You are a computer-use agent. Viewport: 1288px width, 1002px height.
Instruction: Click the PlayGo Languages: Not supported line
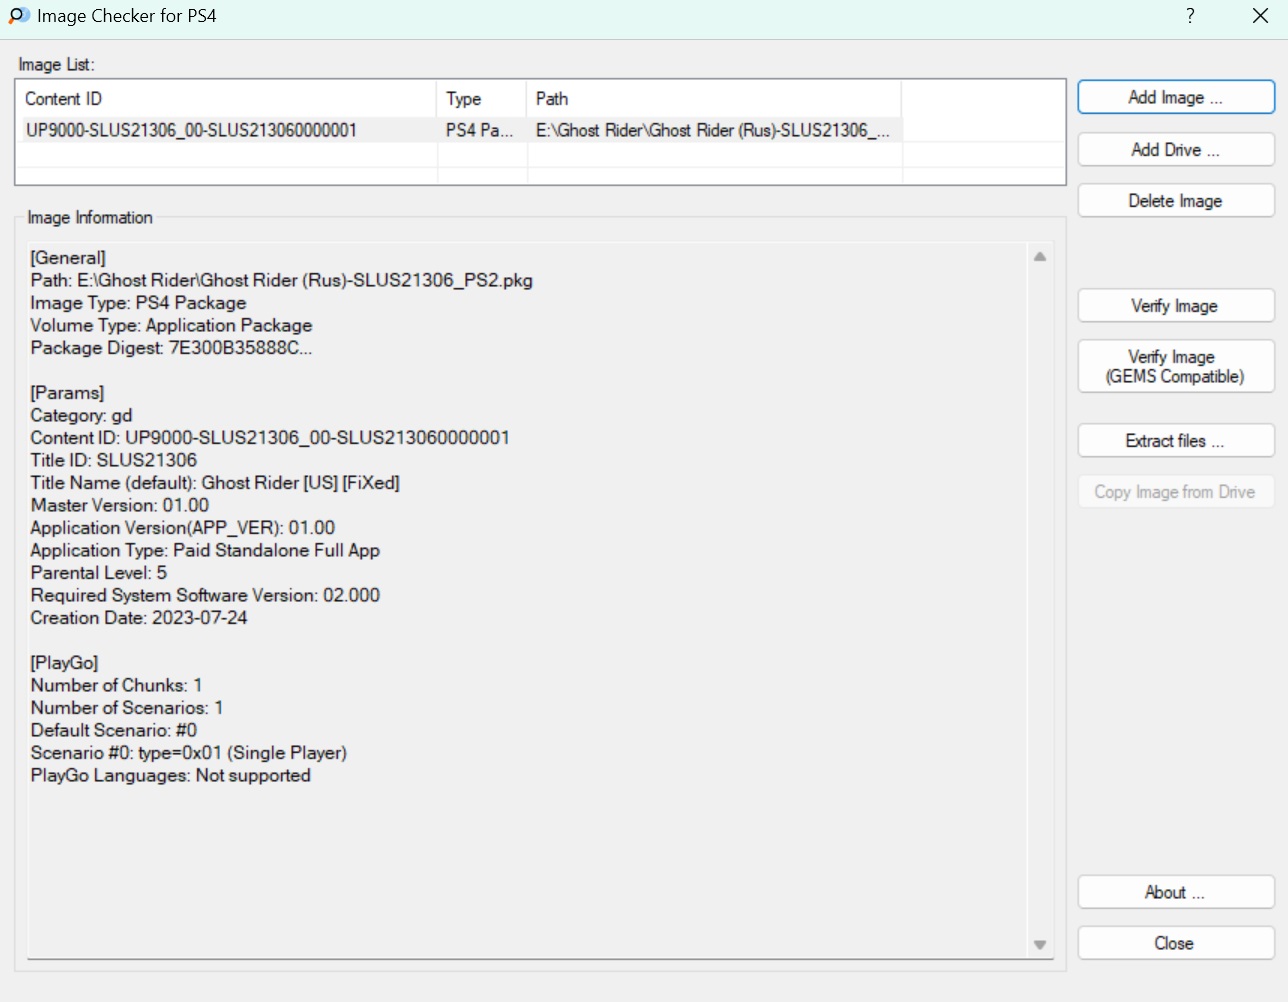pos(171,776)
